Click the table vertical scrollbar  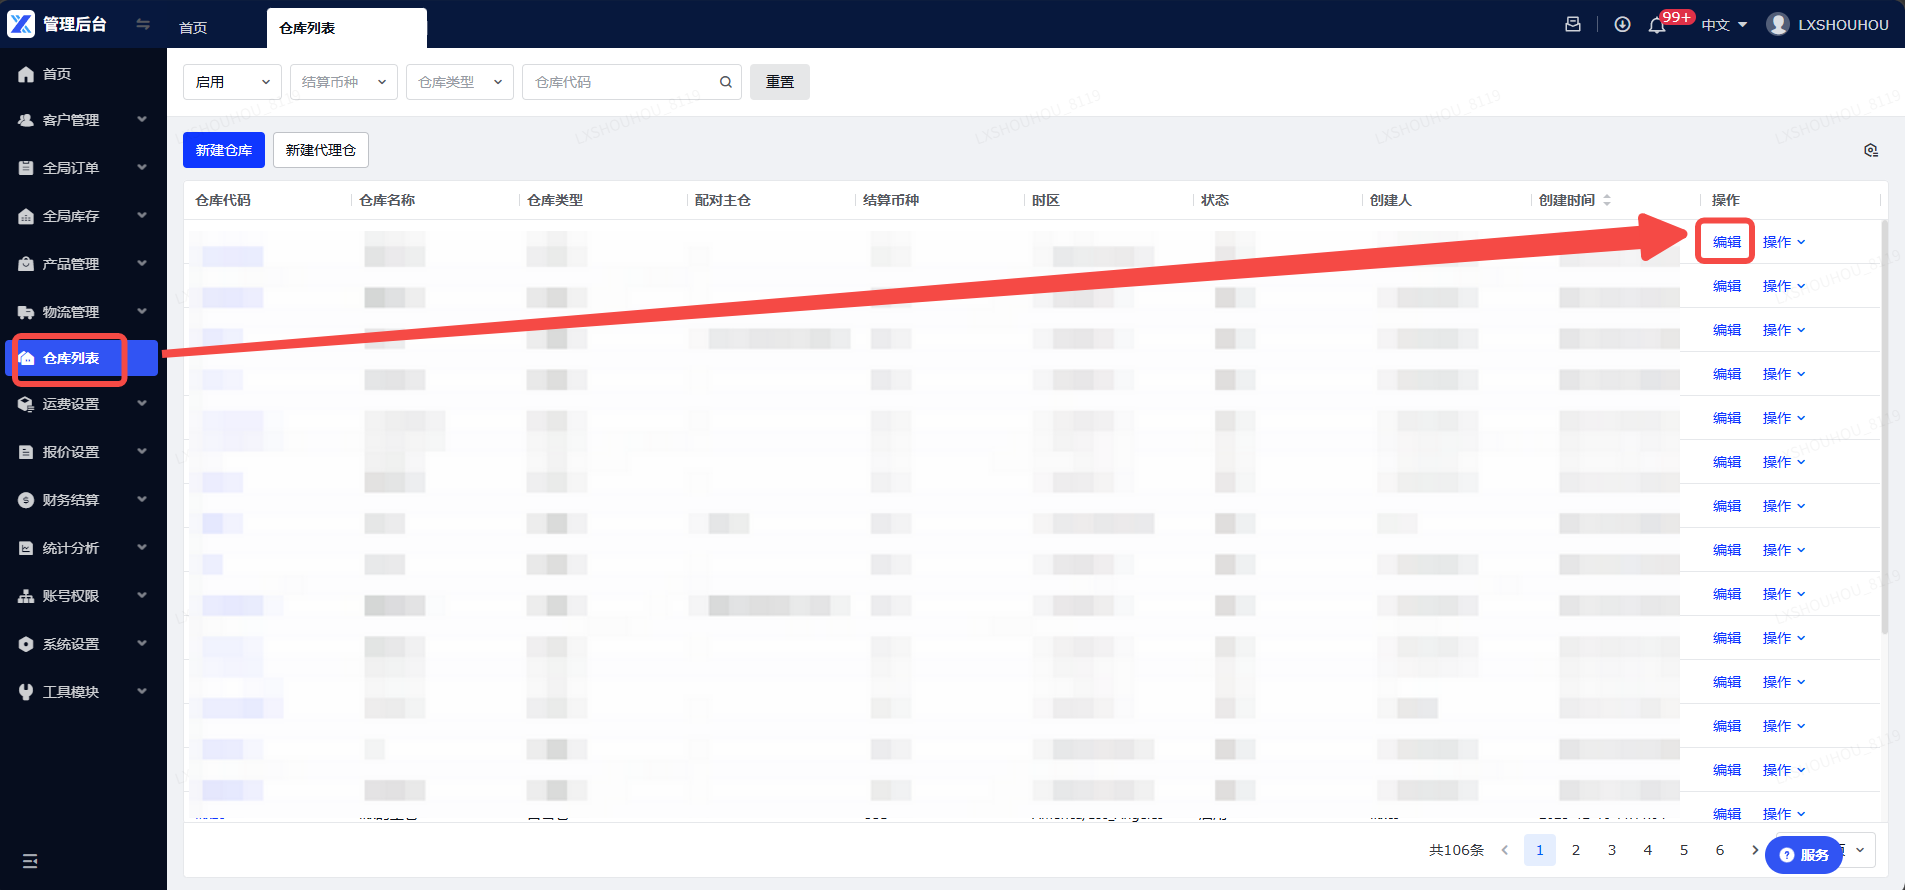tap(1885, 428)
